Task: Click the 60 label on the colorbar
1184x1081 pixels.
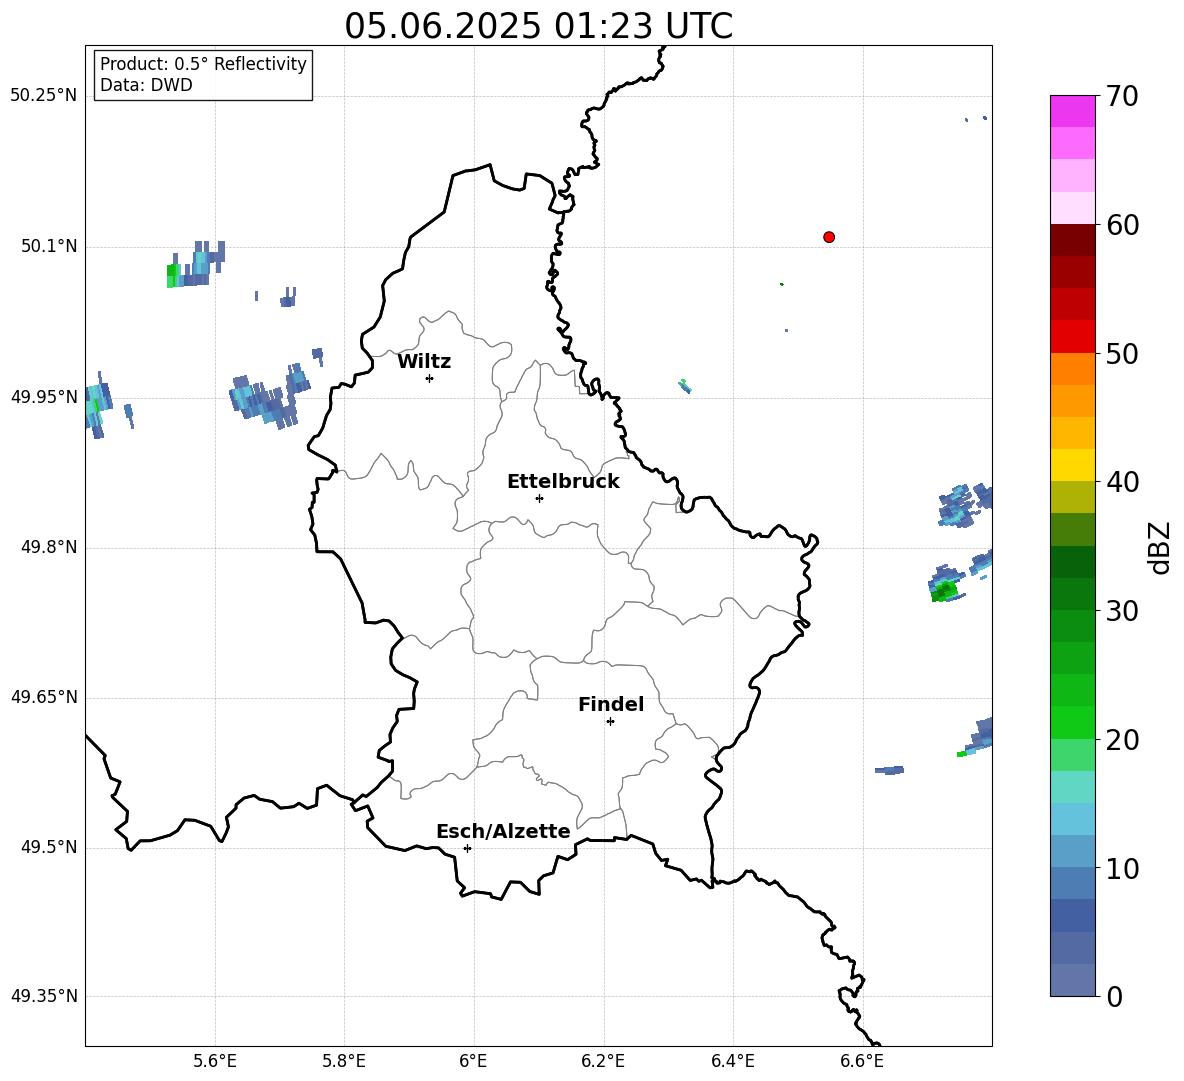Action: tap(1122, 225)
